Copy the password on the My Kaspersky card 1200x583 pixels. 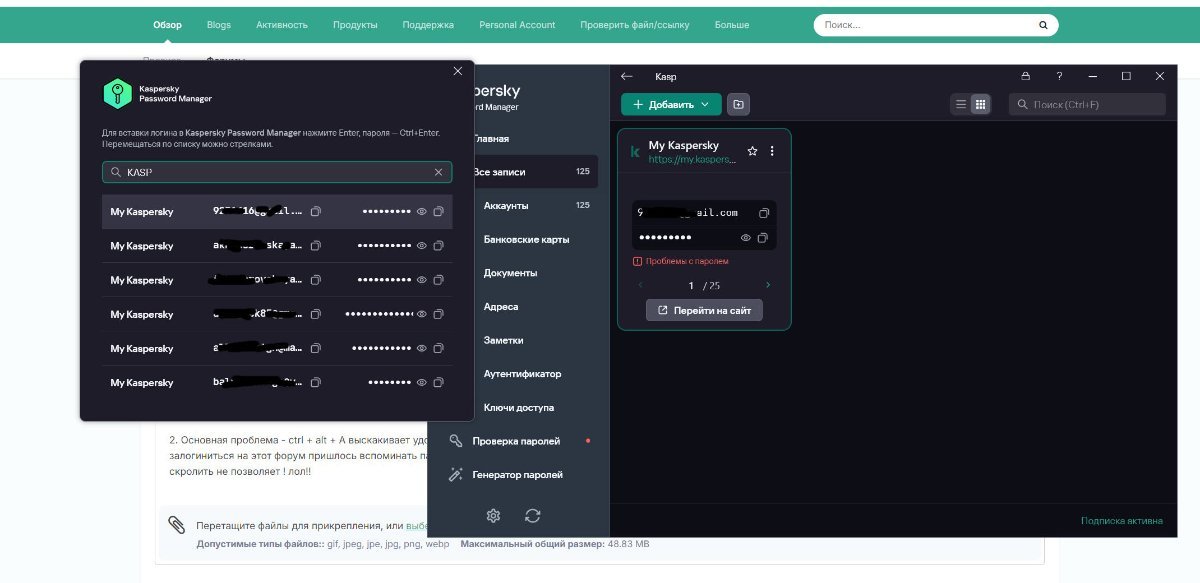(763, 238)
